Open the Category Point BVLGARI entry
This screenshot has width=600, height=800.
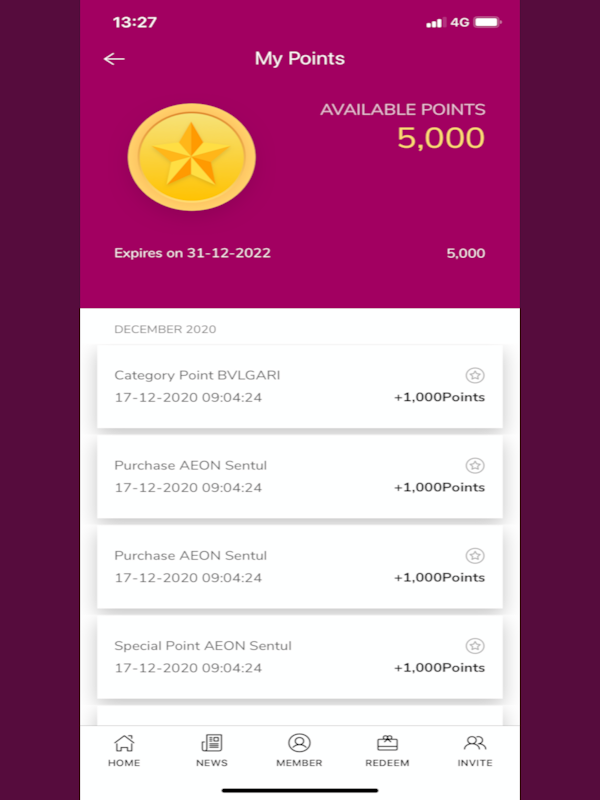(300, 387)
